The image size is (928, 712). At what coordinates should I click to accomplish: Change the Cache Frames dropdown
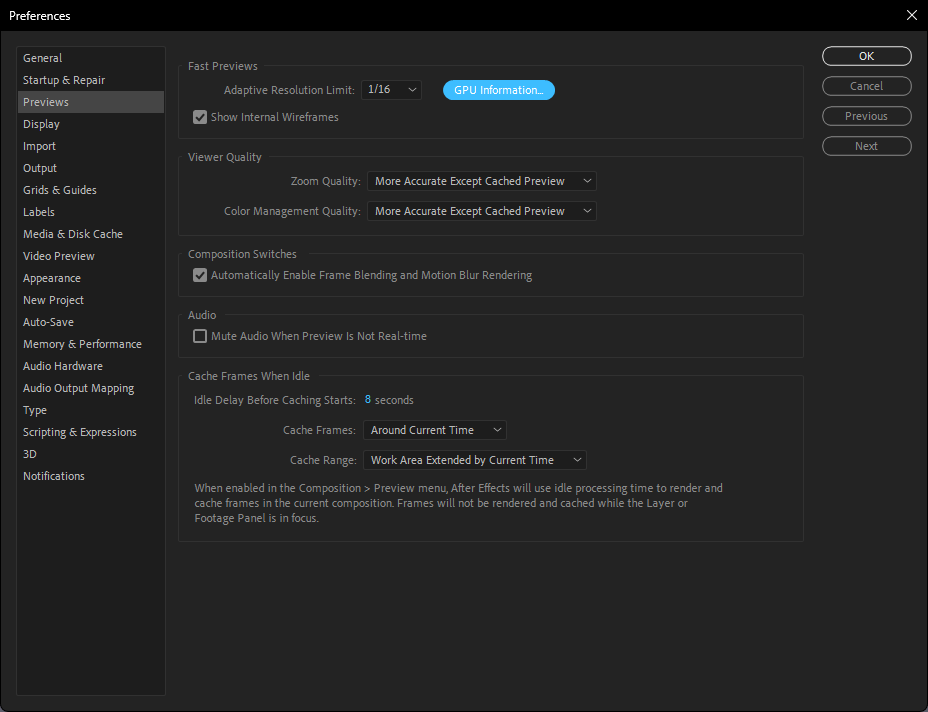[x=435, y=429]
